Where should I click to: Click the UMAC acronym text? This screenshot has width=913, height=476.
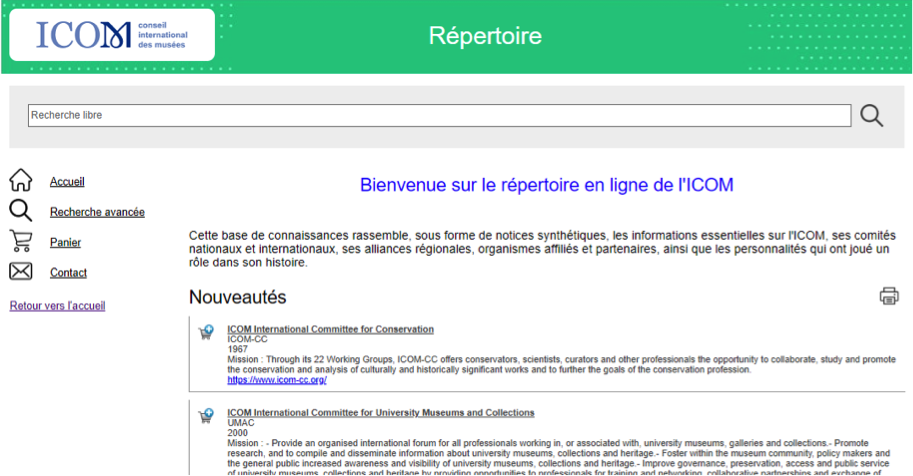click(240, 422)
